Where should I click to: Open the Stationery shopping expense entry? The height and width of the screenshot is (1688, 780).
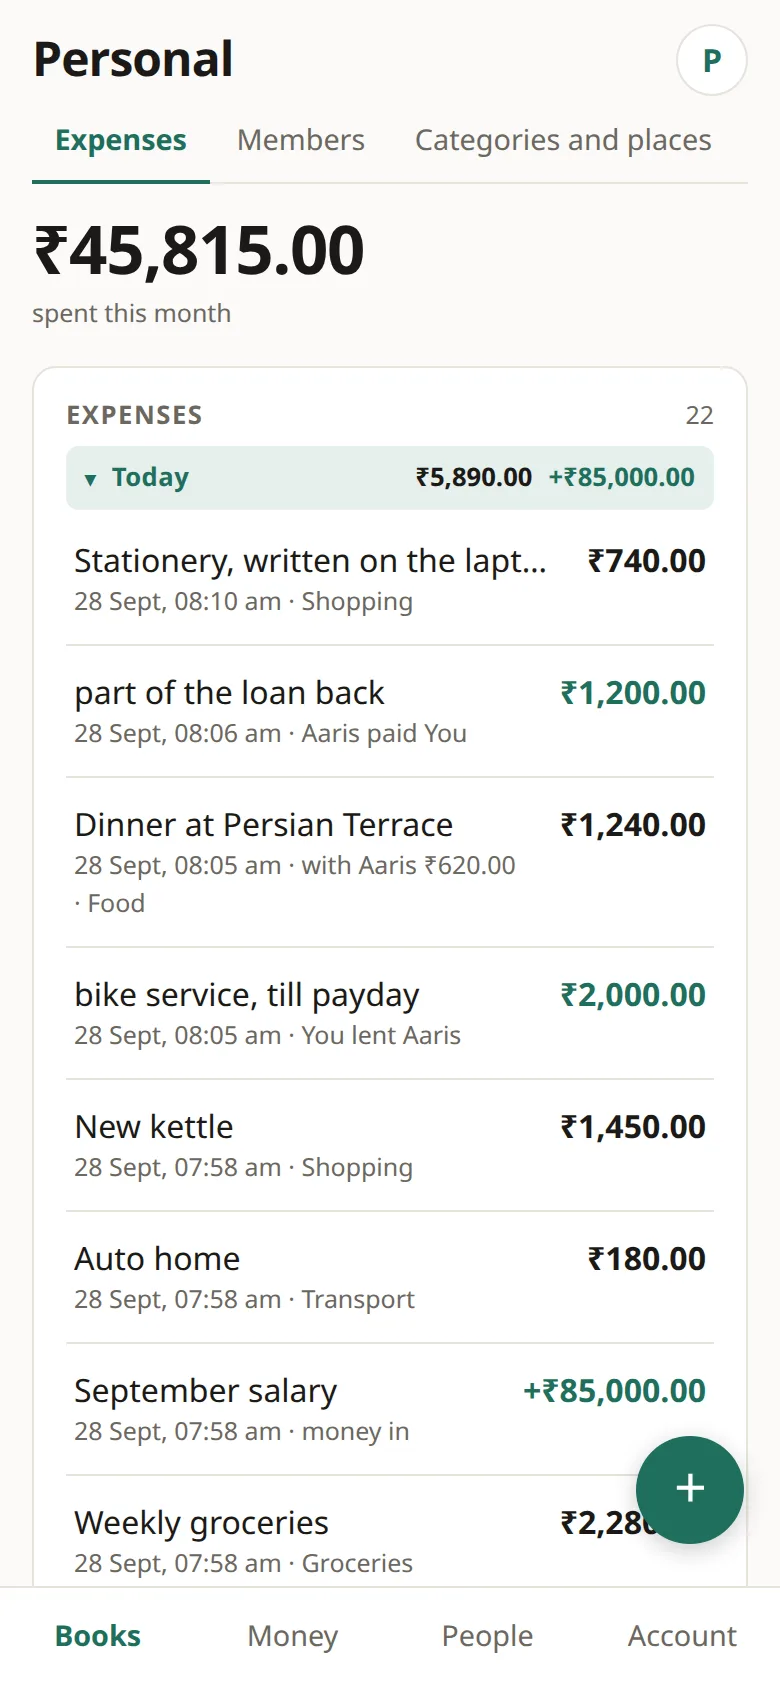(390, 579)
